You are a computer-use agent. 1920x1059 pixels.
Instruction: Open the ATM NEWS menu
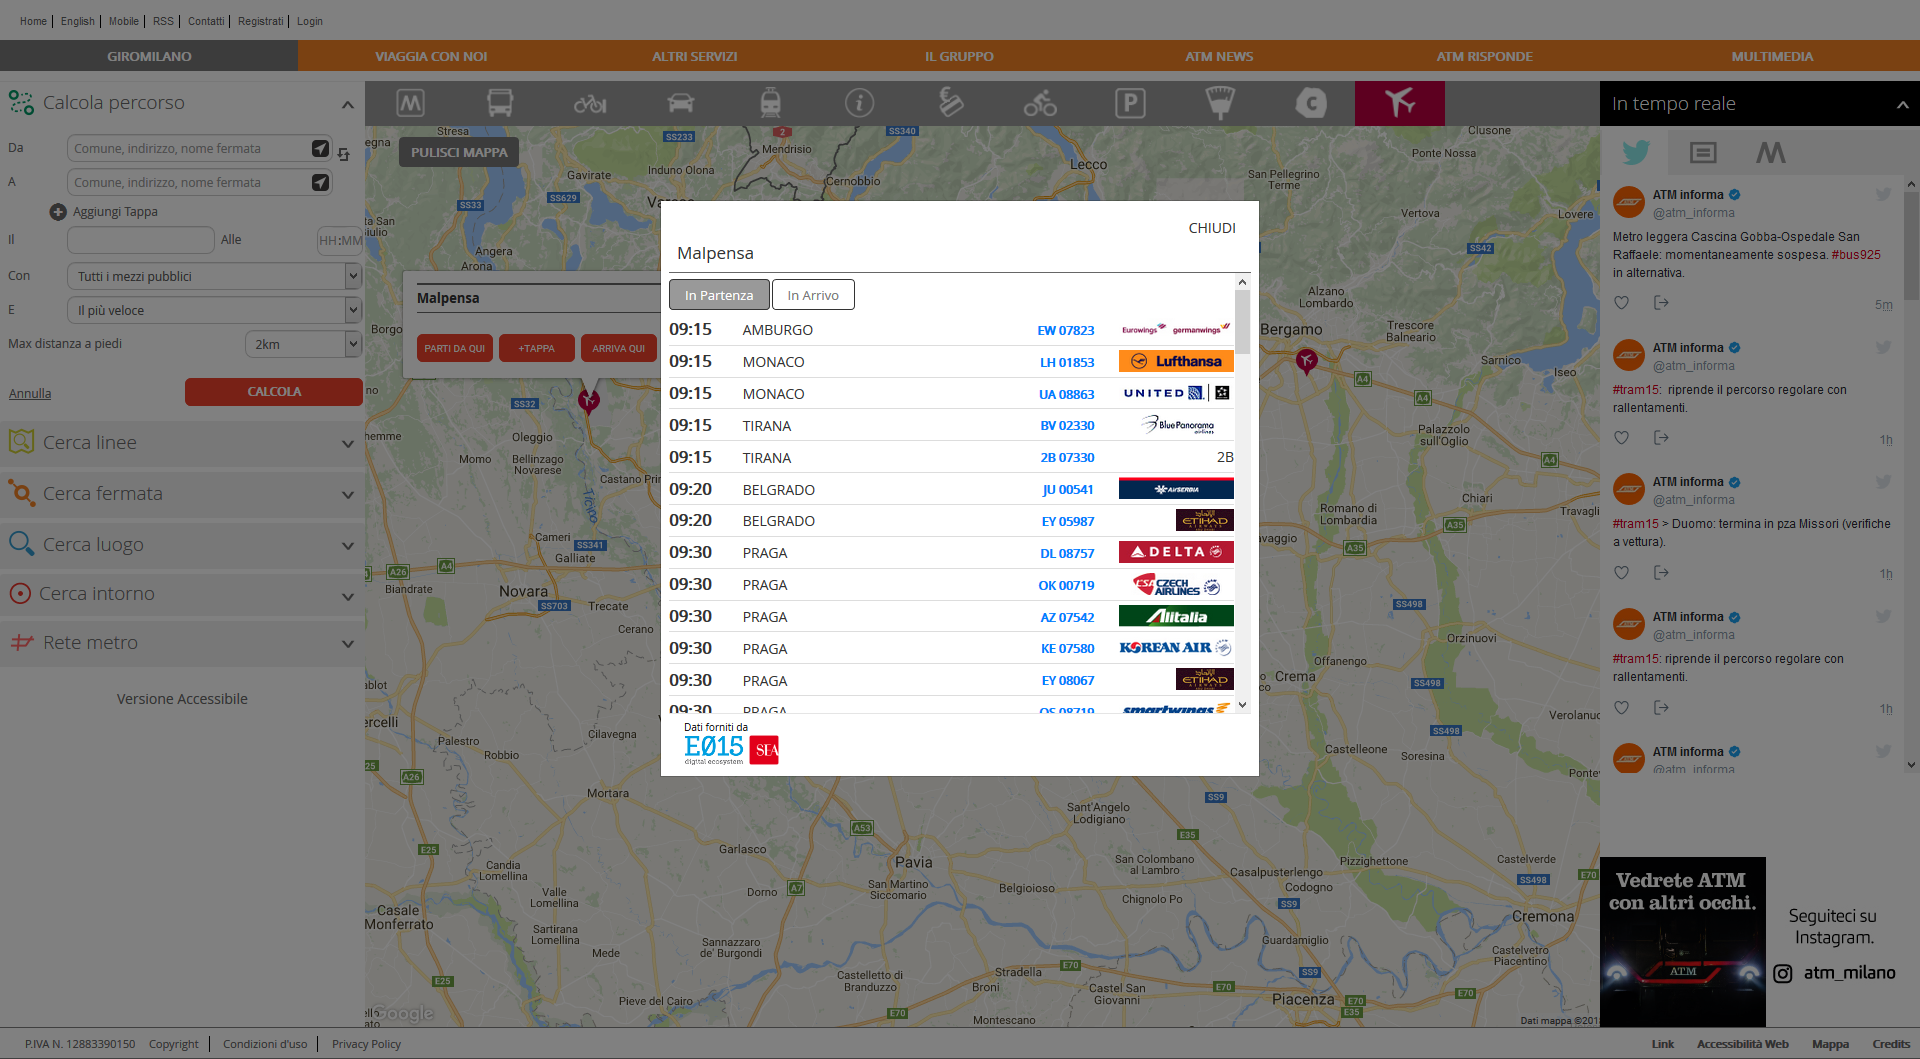click(x=1218, y=56)
